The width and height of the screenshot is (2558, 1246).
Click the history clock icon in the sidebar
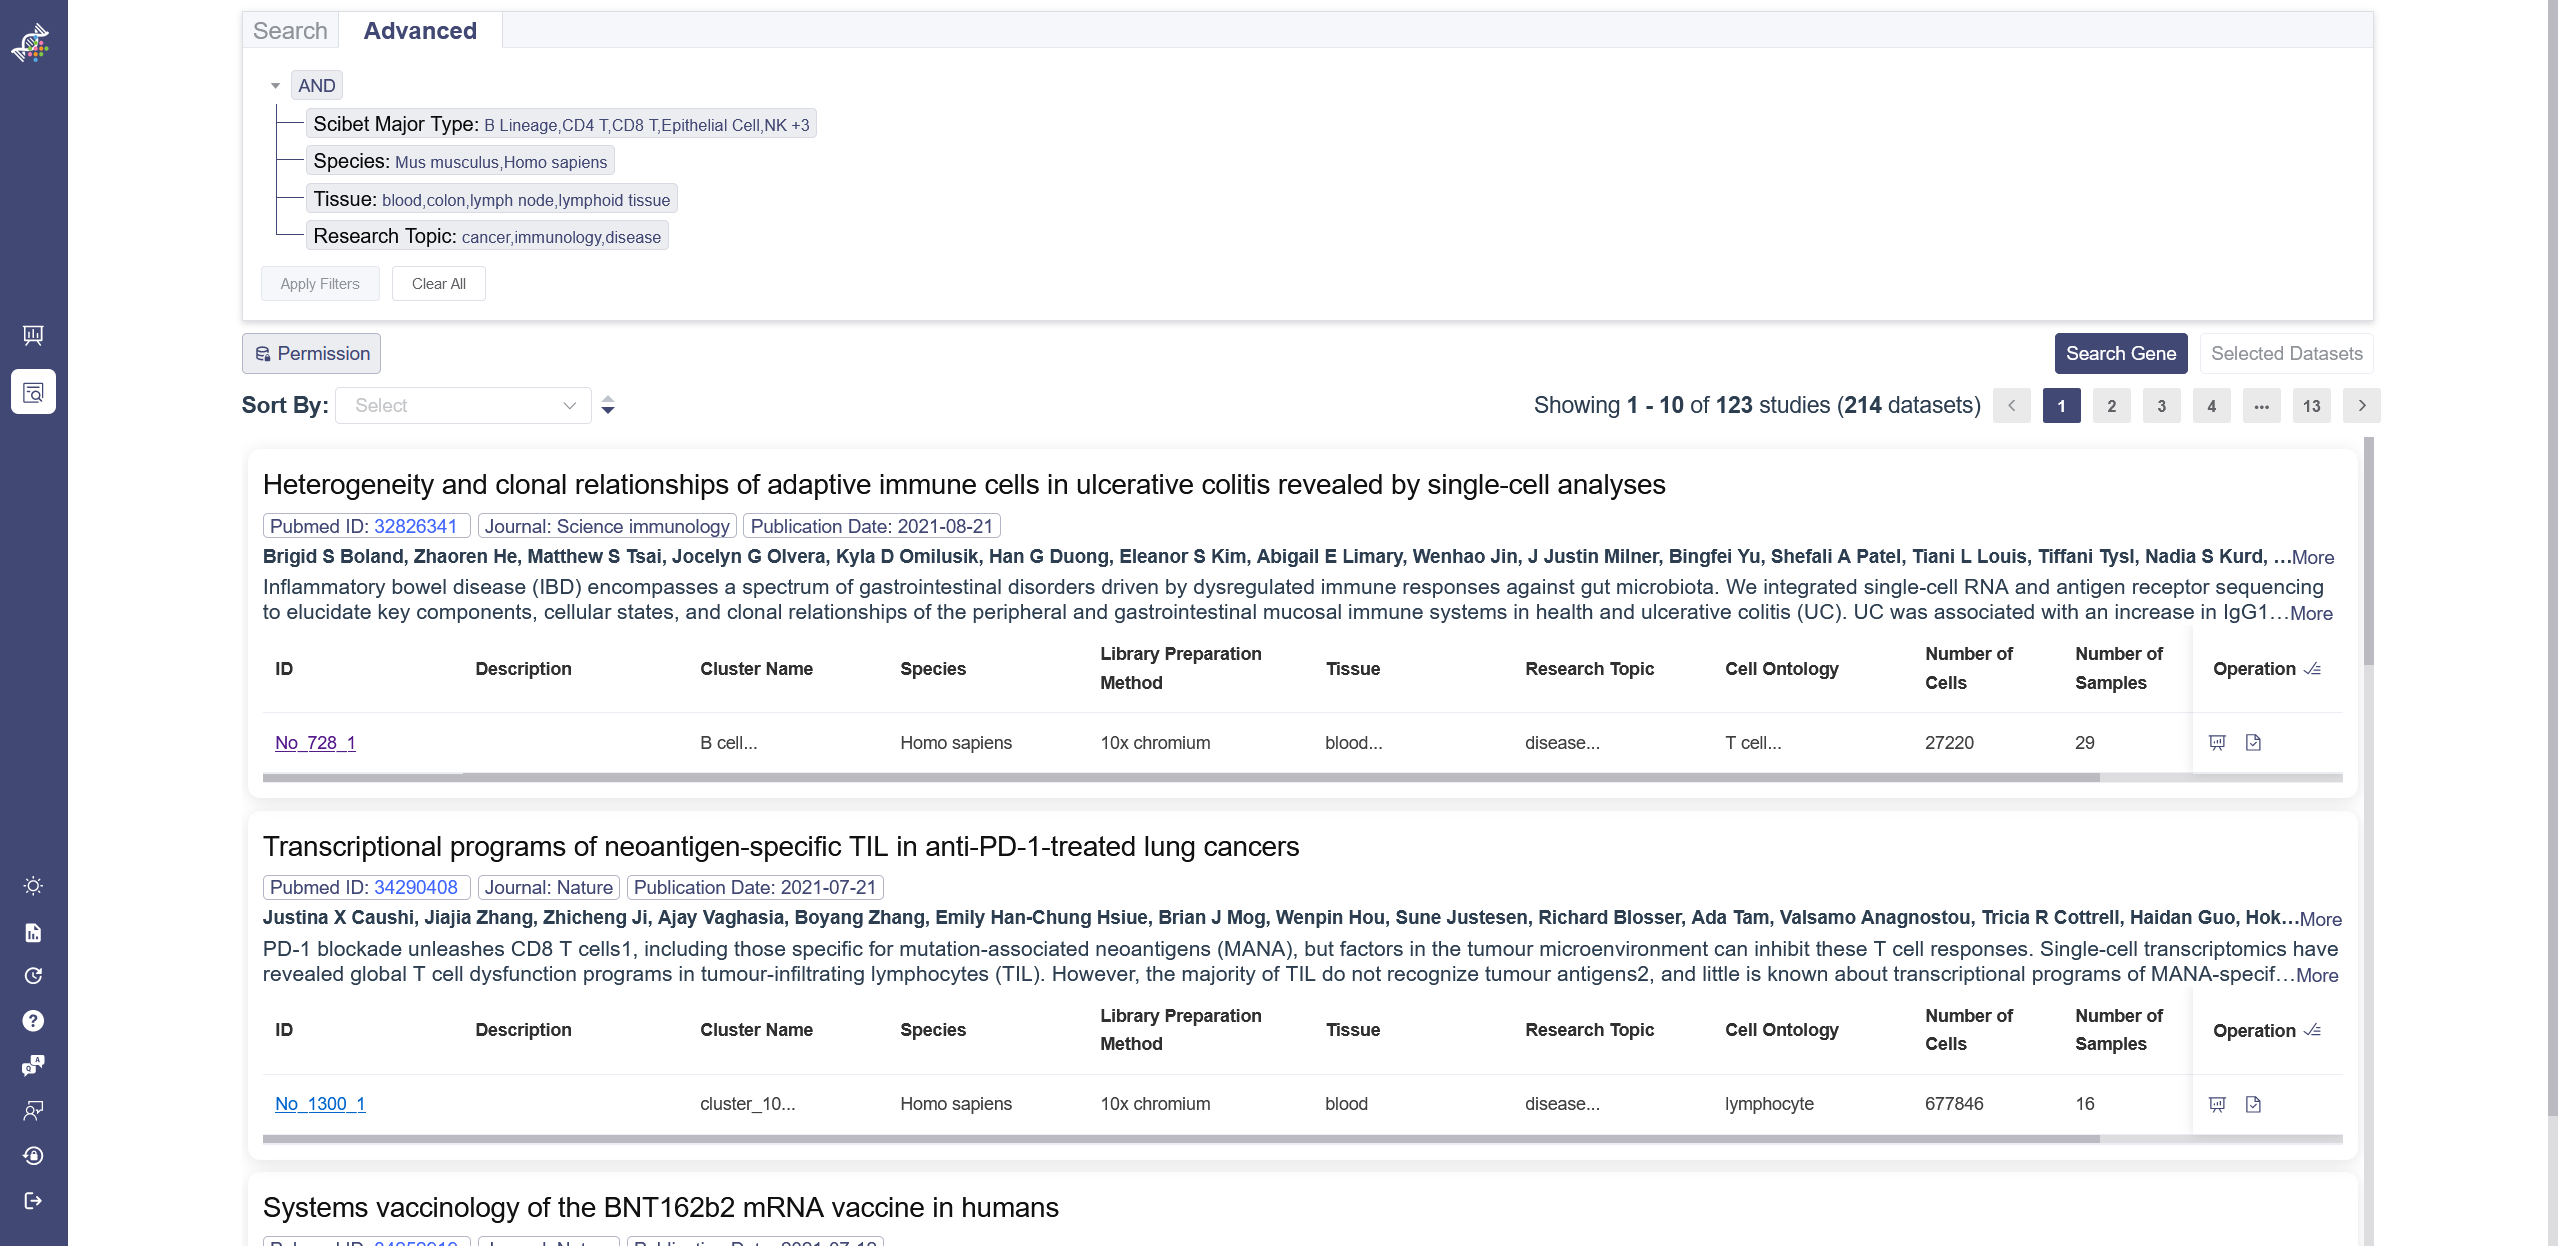pos(33,976)
